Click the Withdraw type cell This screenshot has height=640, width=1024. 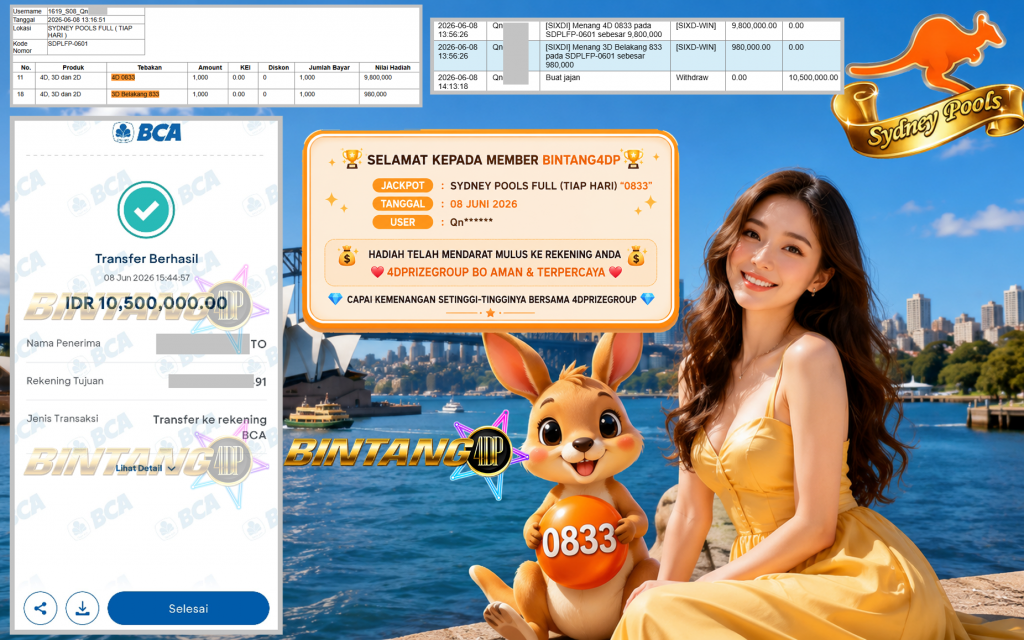click(x=692, y=78)
